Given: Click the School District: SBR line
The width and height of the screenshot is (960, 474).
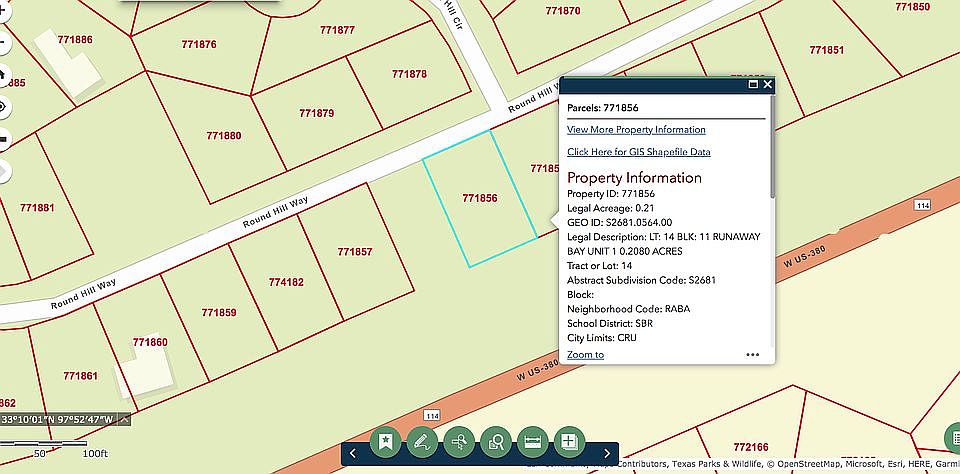Looking at the screenshot, I should (x=610, y=323).
